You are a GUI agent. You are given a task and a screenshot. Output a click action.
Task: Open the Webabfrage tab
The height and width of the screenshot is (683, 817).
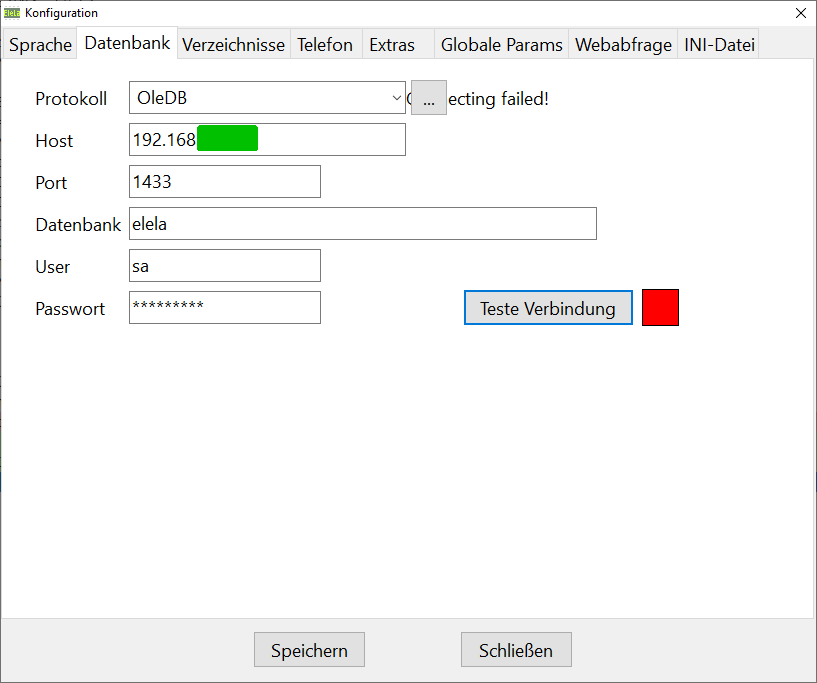point(623,45)
